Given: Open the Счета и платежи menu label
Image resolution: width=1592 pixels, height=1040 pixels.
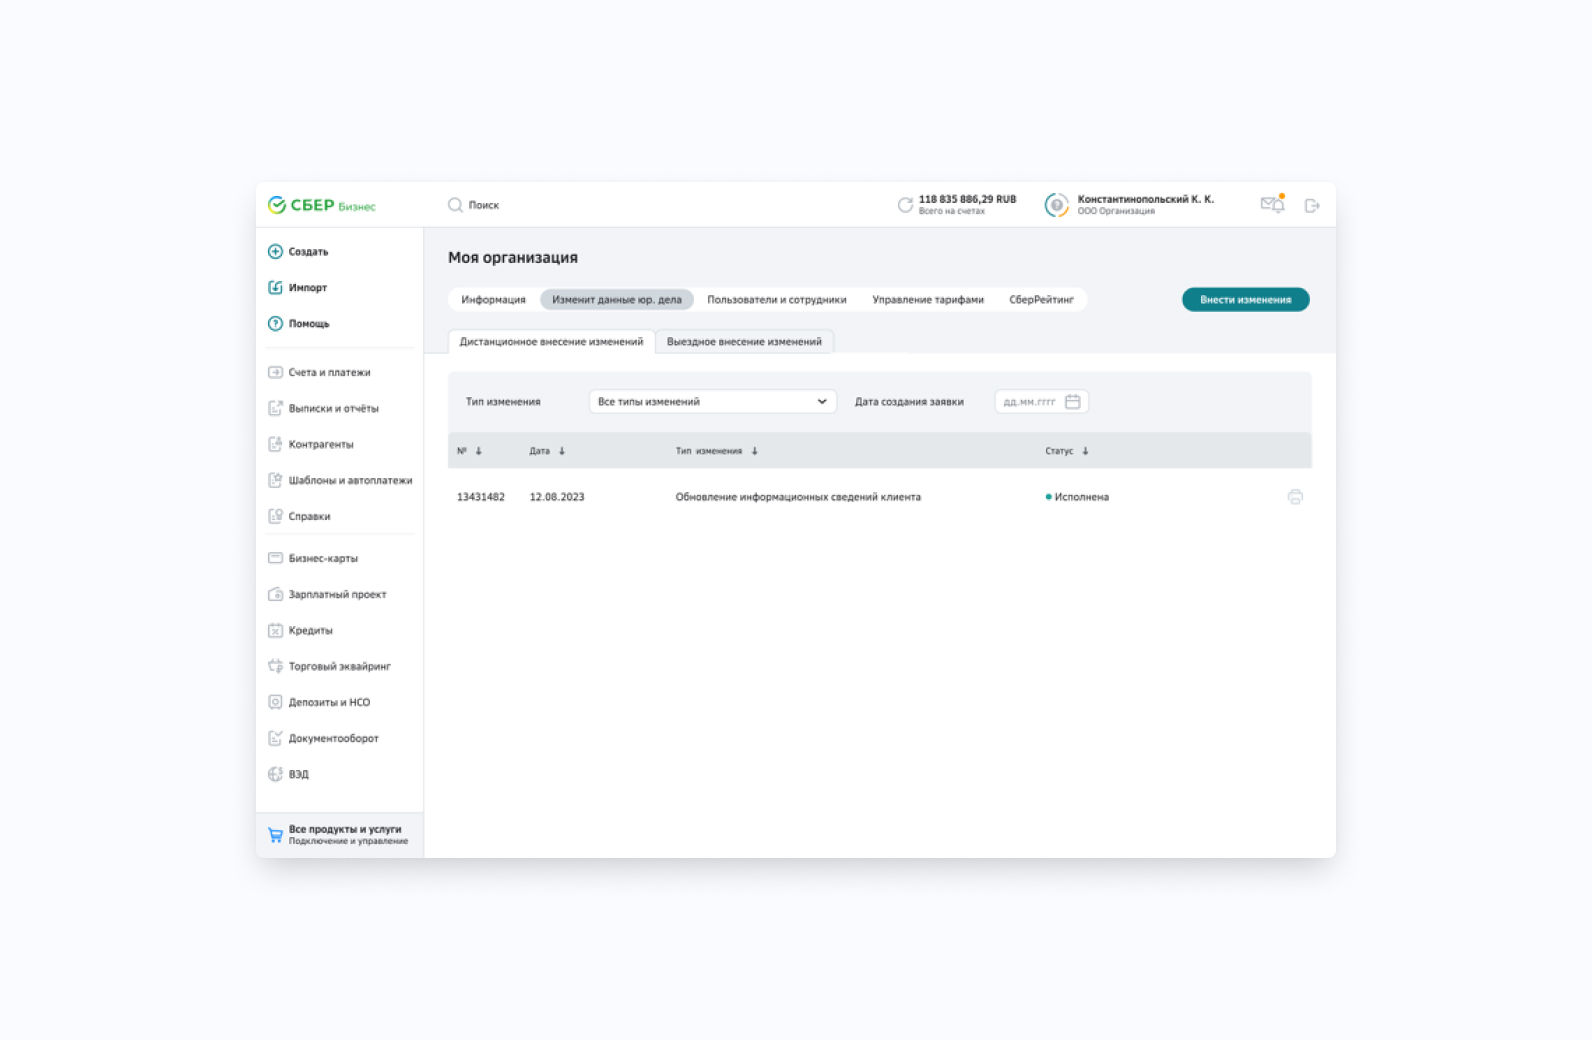Looking at the screenshot, I should coord(329,372).
